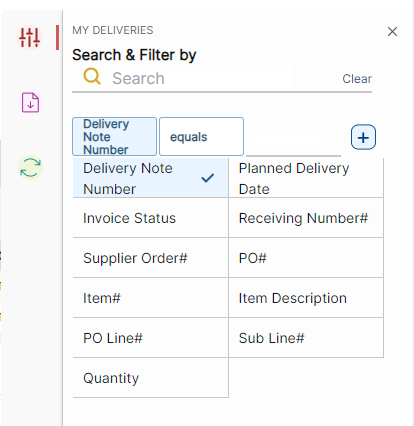This screenshot has width=414, height=426.
Task: Choose Receiving Number# filter option
Action: tap(306, 218)
